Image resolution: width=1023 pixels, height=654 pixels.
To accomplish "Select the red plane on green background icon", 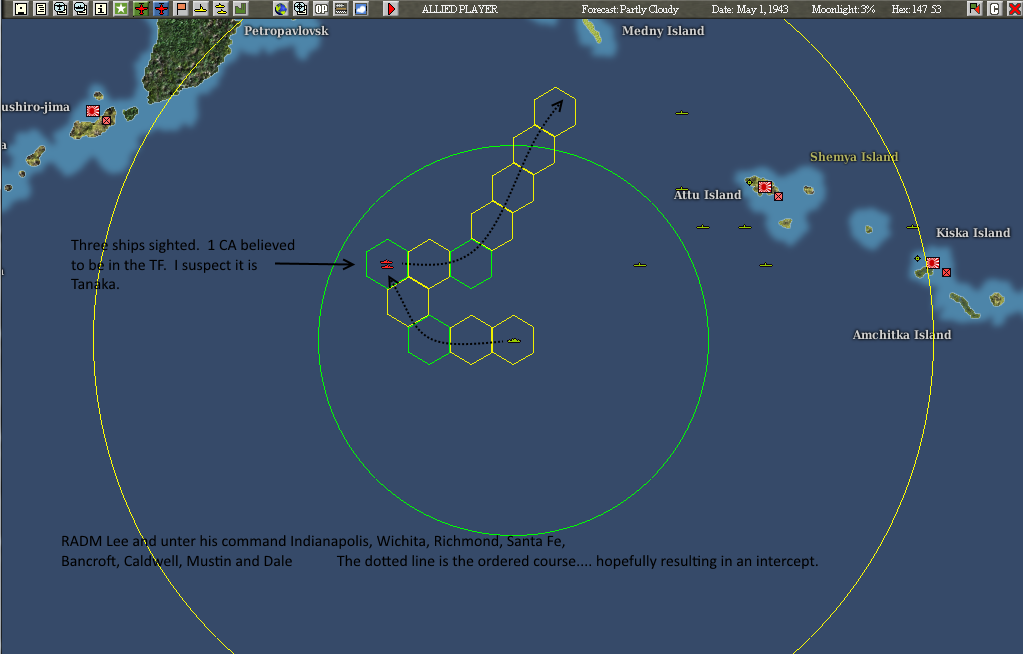I will 141,8.
